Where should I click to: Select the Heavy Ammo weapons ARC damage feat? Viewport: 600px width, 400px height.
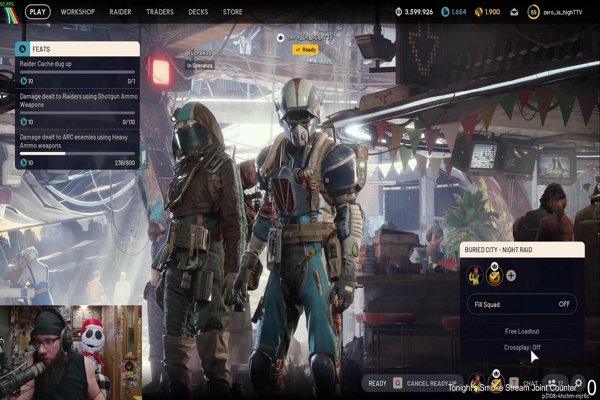pyautogui.click(x=77, y=150)
